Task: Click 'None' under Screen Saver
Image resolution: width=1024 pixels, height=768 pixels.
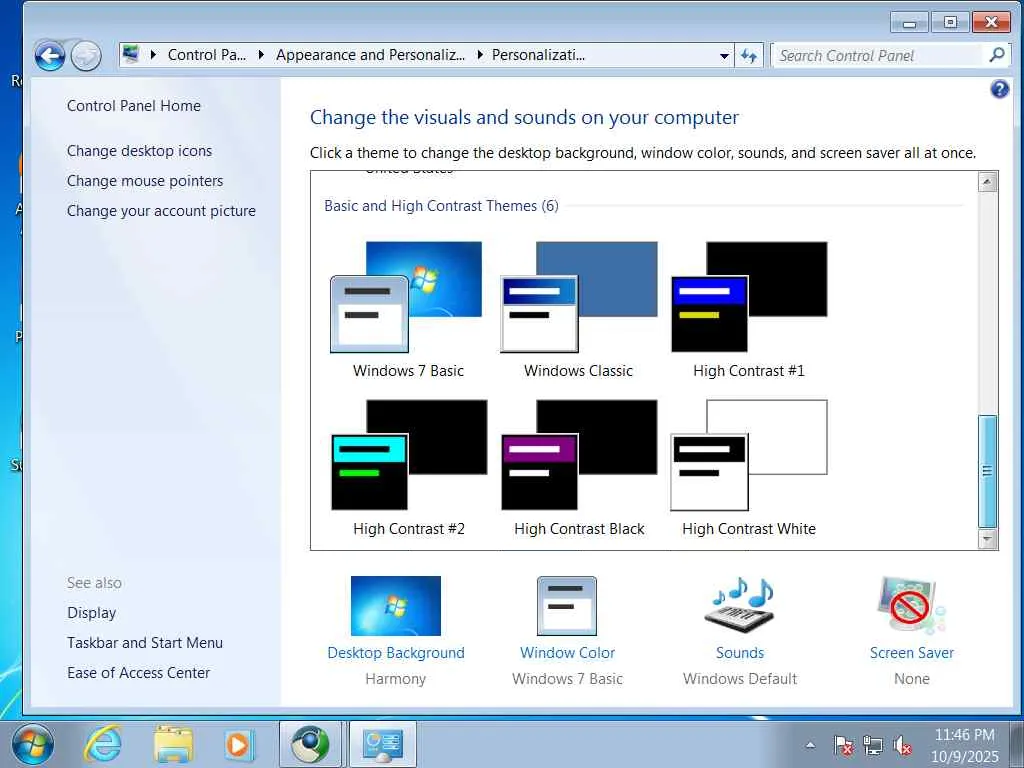Action: 912,679
